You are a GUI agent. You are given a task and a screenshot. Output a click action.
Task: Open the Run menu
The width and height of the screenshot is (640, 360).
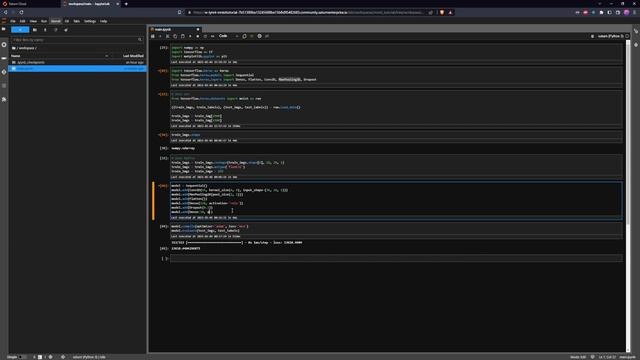[44, 21]
